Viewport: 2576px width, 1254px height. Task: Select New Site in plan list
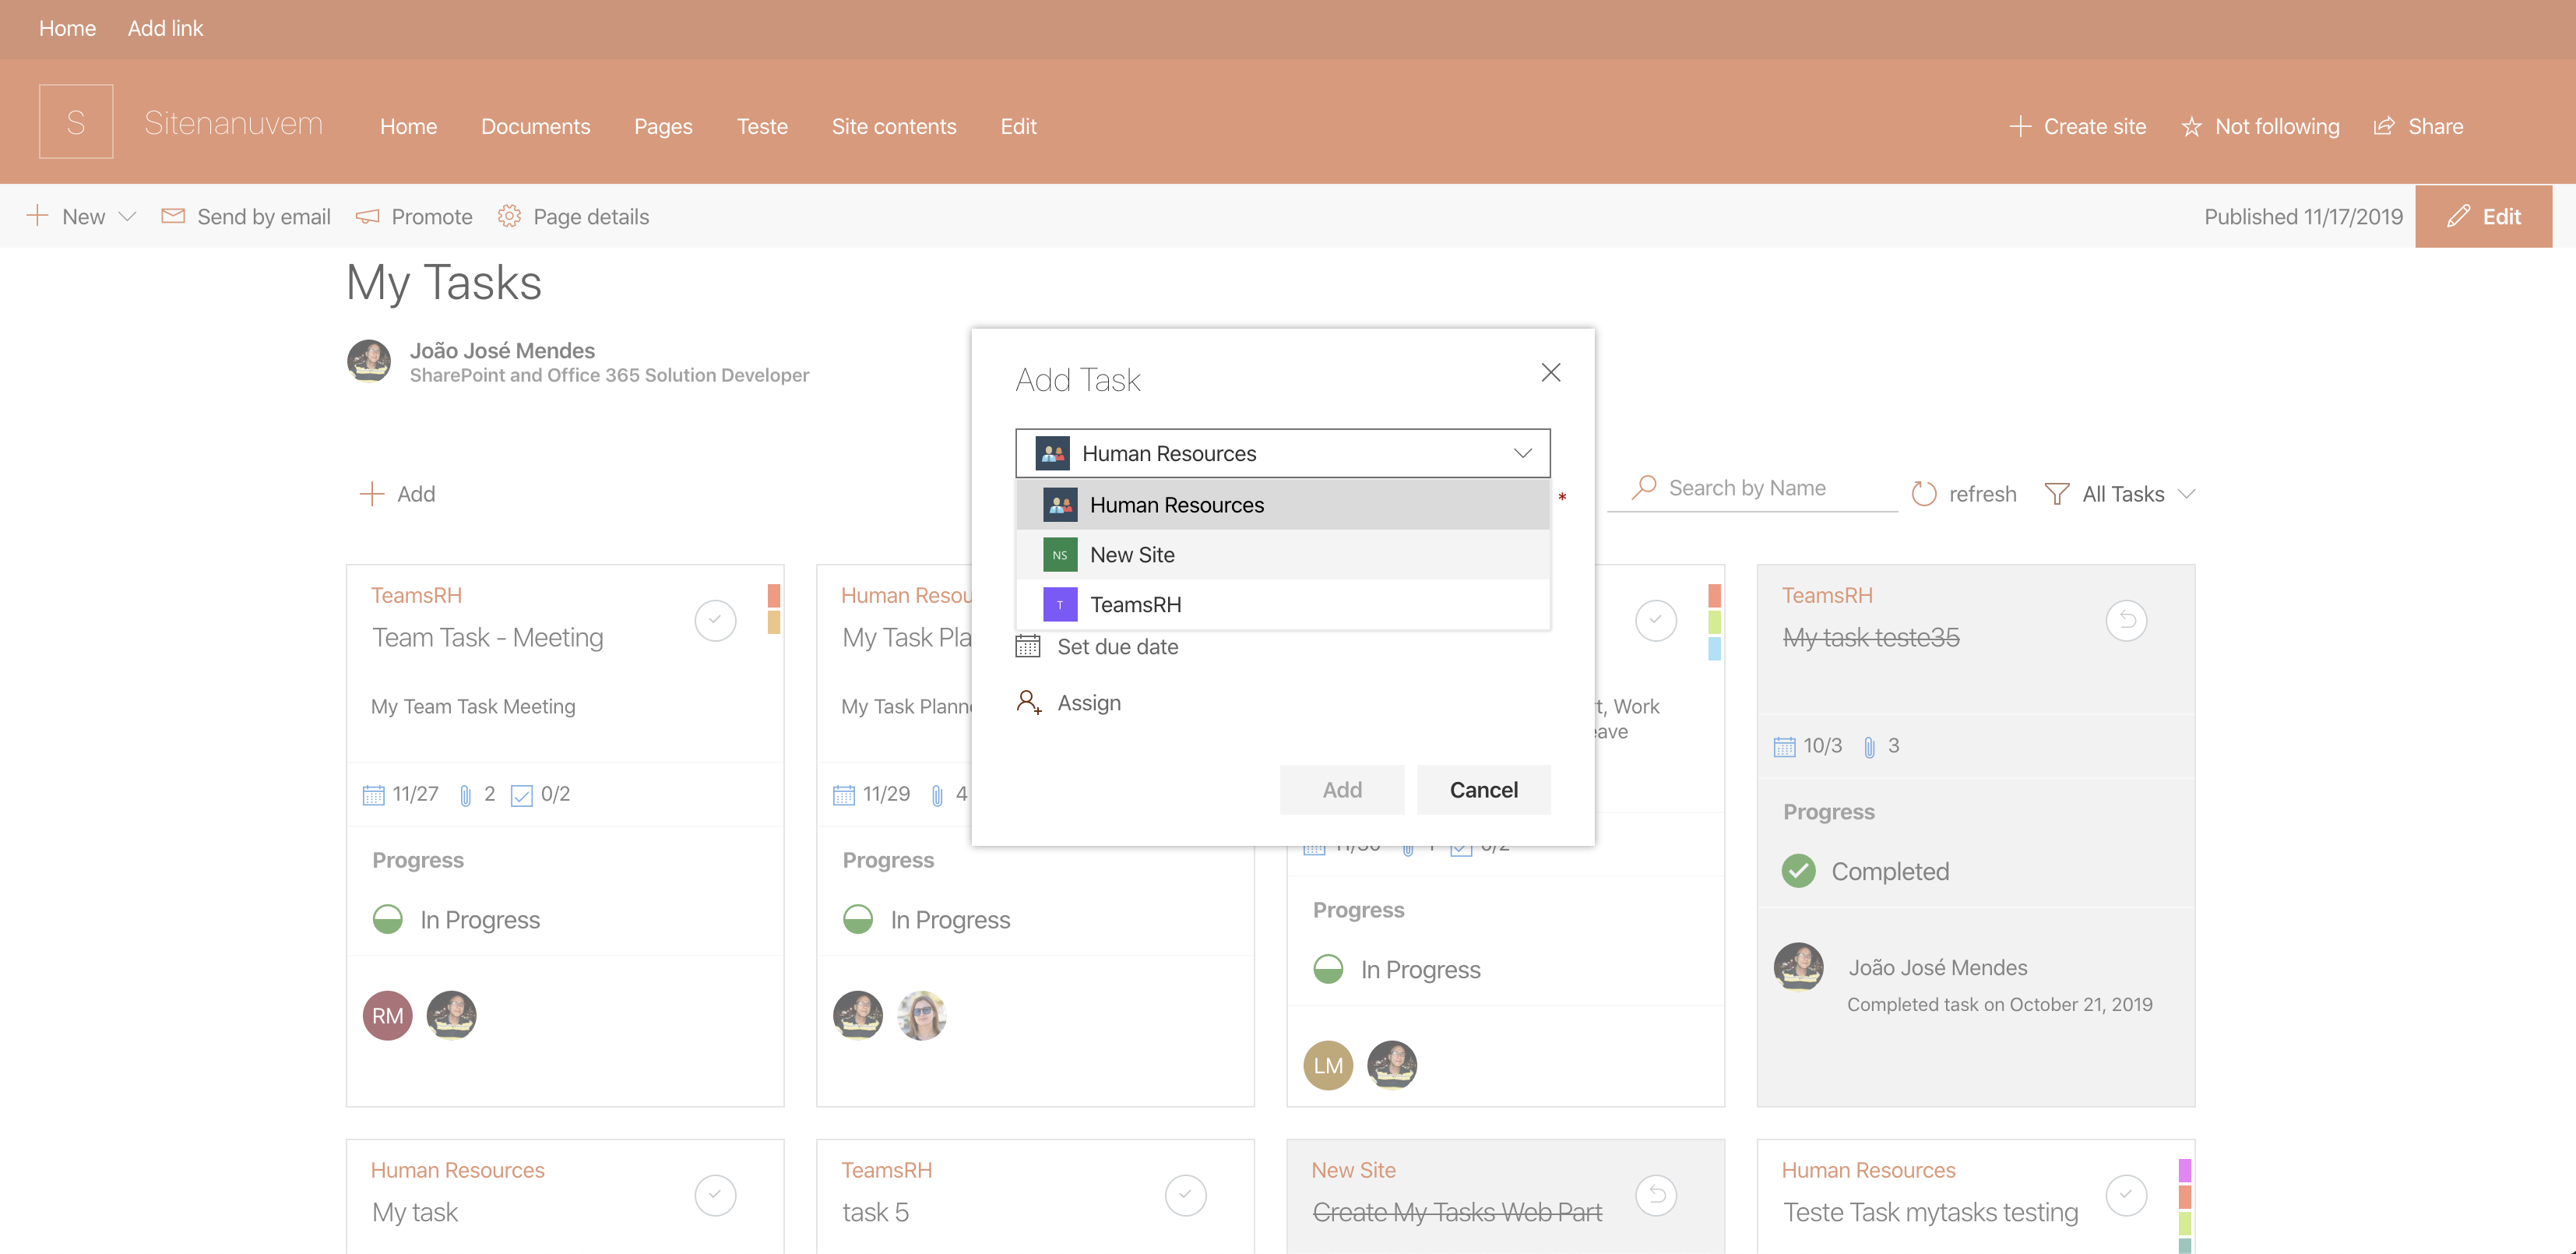[x=1283, y=555]
